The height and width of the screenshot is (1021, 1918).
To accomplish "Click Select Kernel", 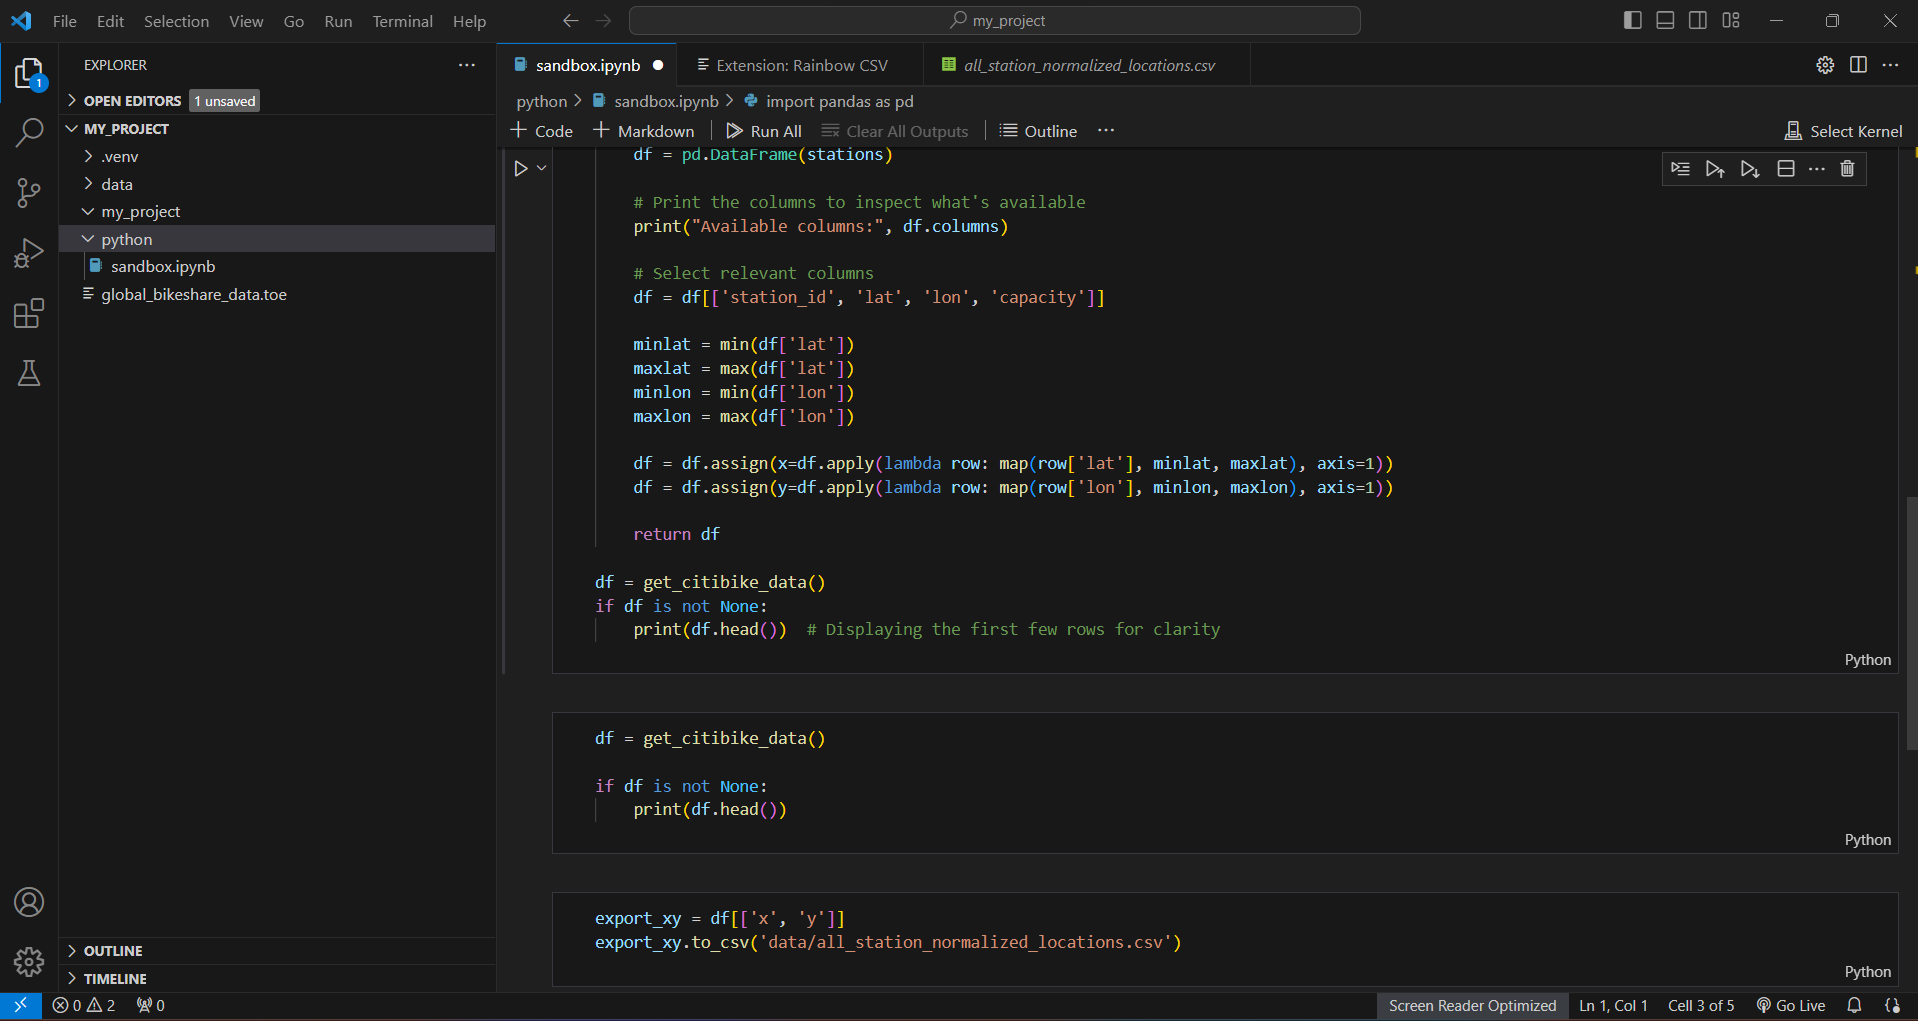I will 1844,131.
